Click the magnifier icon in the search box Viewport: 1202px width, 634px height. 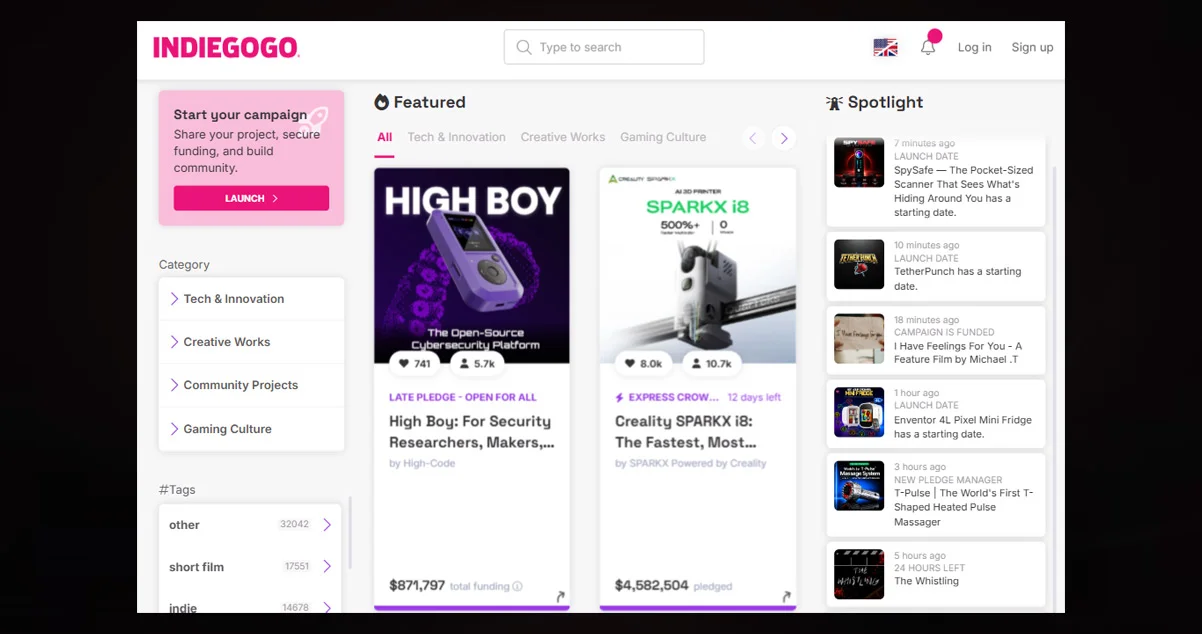(x=524, y=47)
